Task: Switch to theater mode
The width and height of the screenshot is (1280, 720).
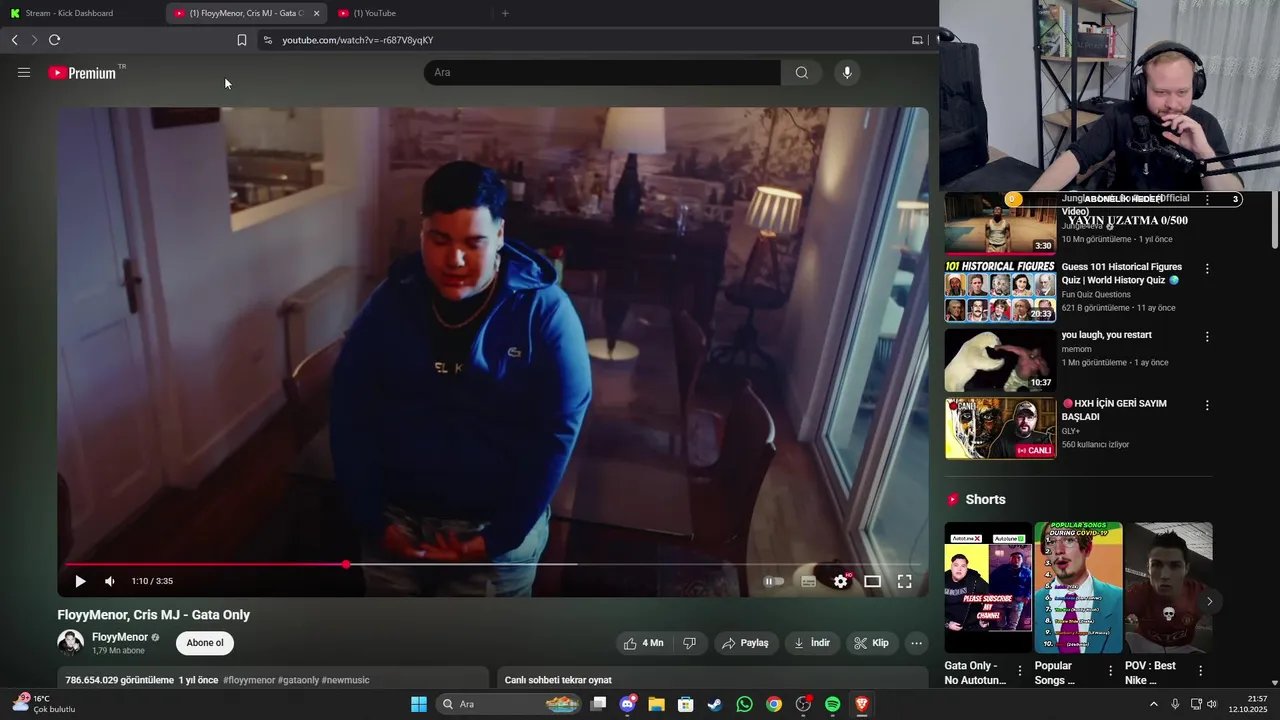Action: 872,581
